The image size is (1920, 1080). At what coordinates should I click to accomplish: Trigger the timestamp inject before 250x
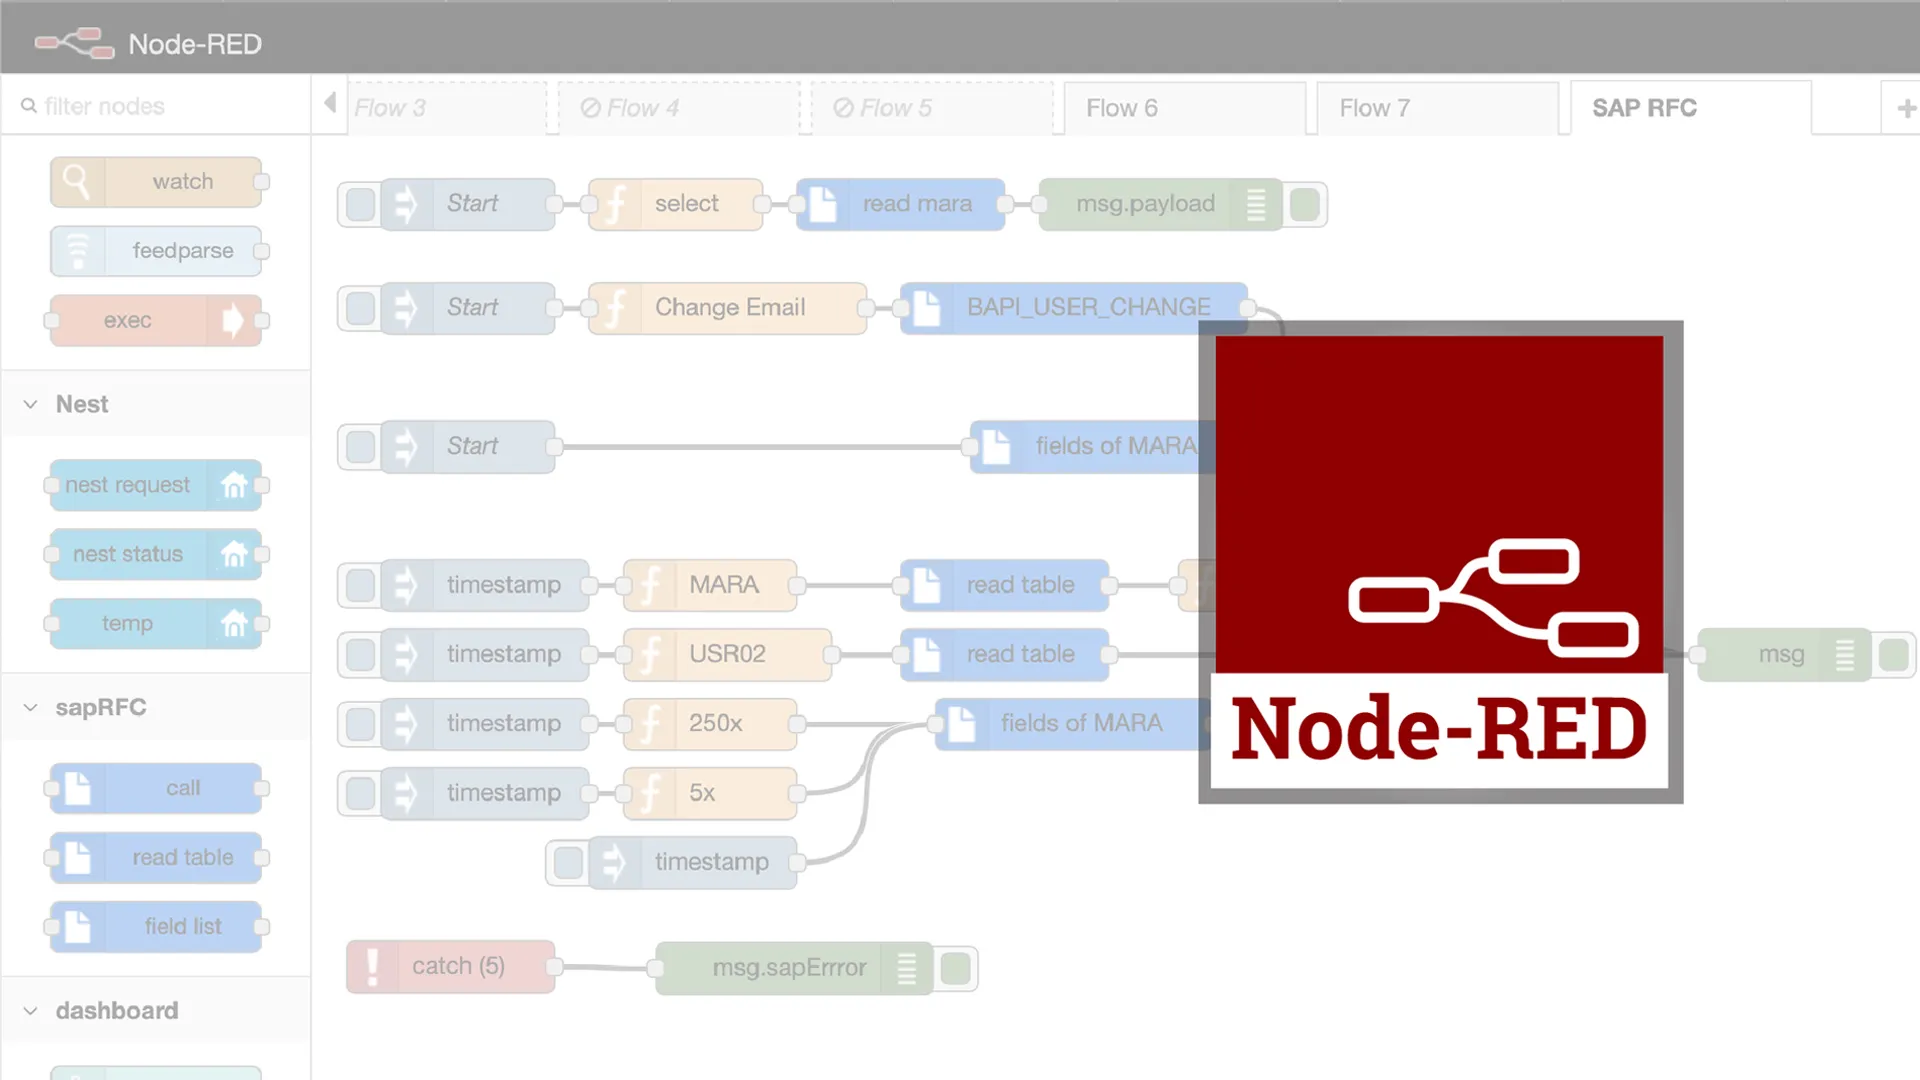pos(360,724)
